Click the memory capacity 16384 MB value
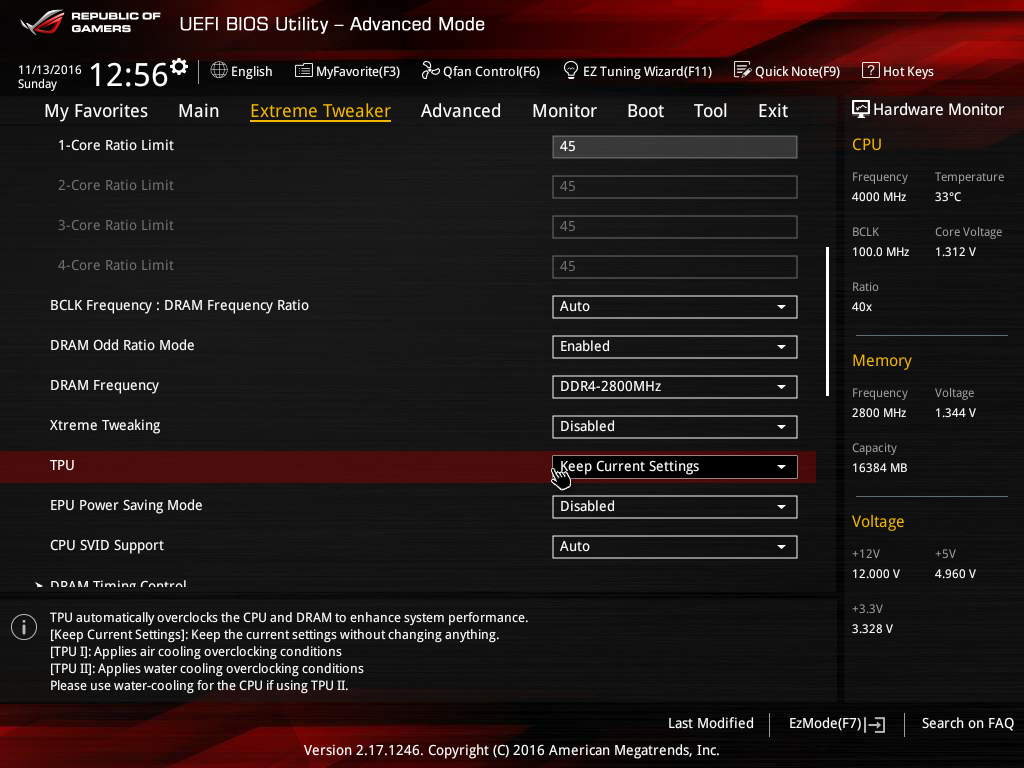This screenshot has height=768, width=1024. (x=879, y=468)
